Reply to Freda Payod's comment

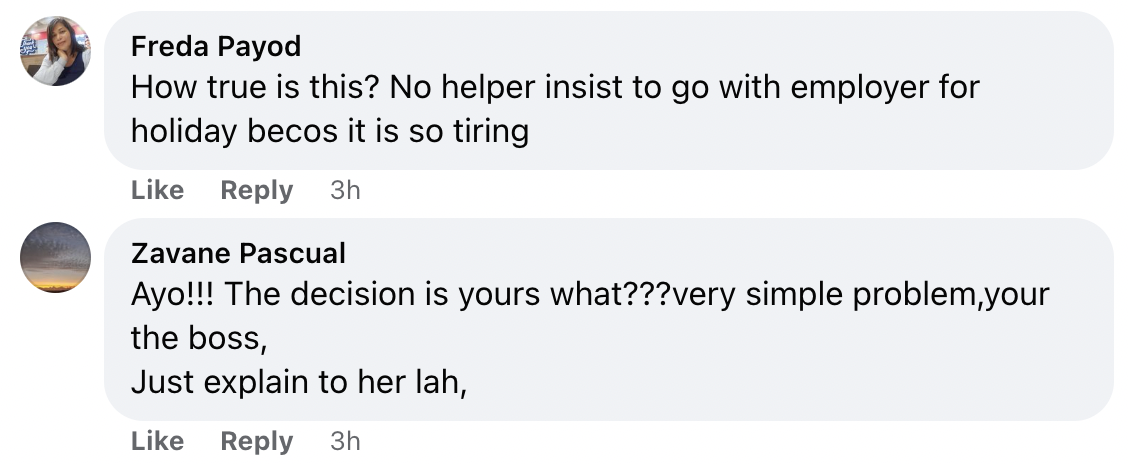pos(257,190)
